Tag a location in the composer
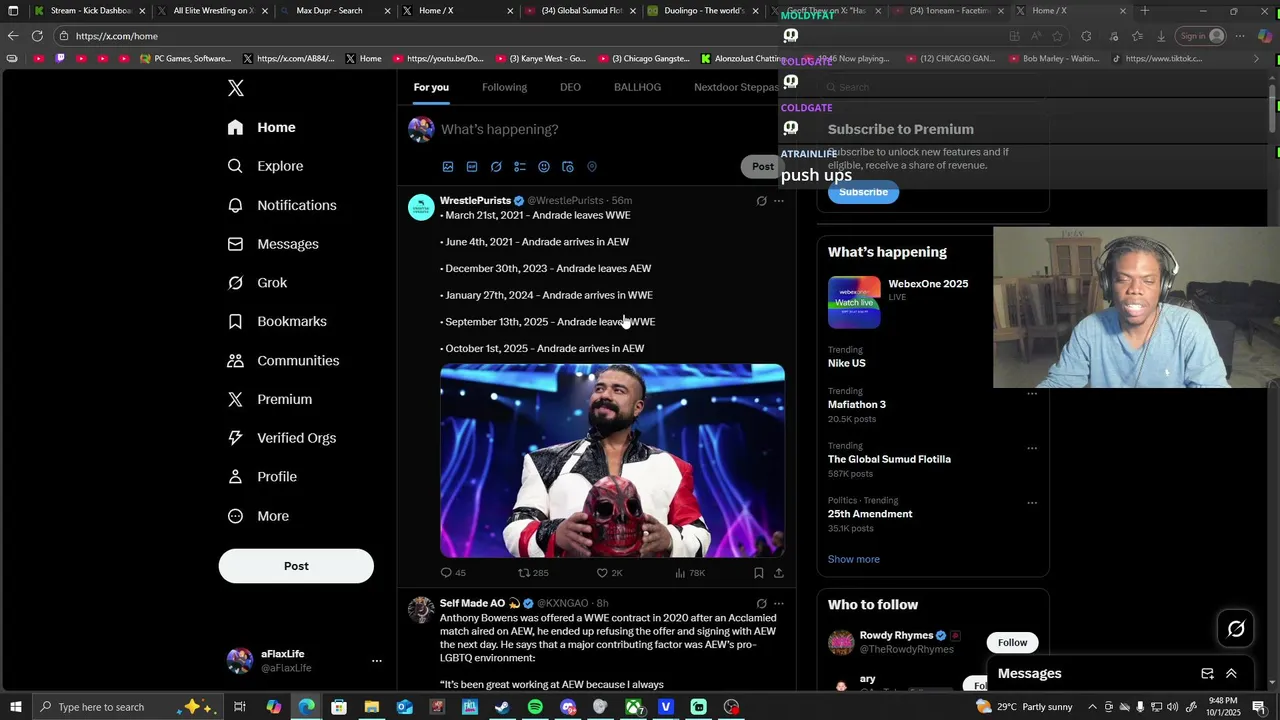The image size is (1280, 720). tap(592, 167)
